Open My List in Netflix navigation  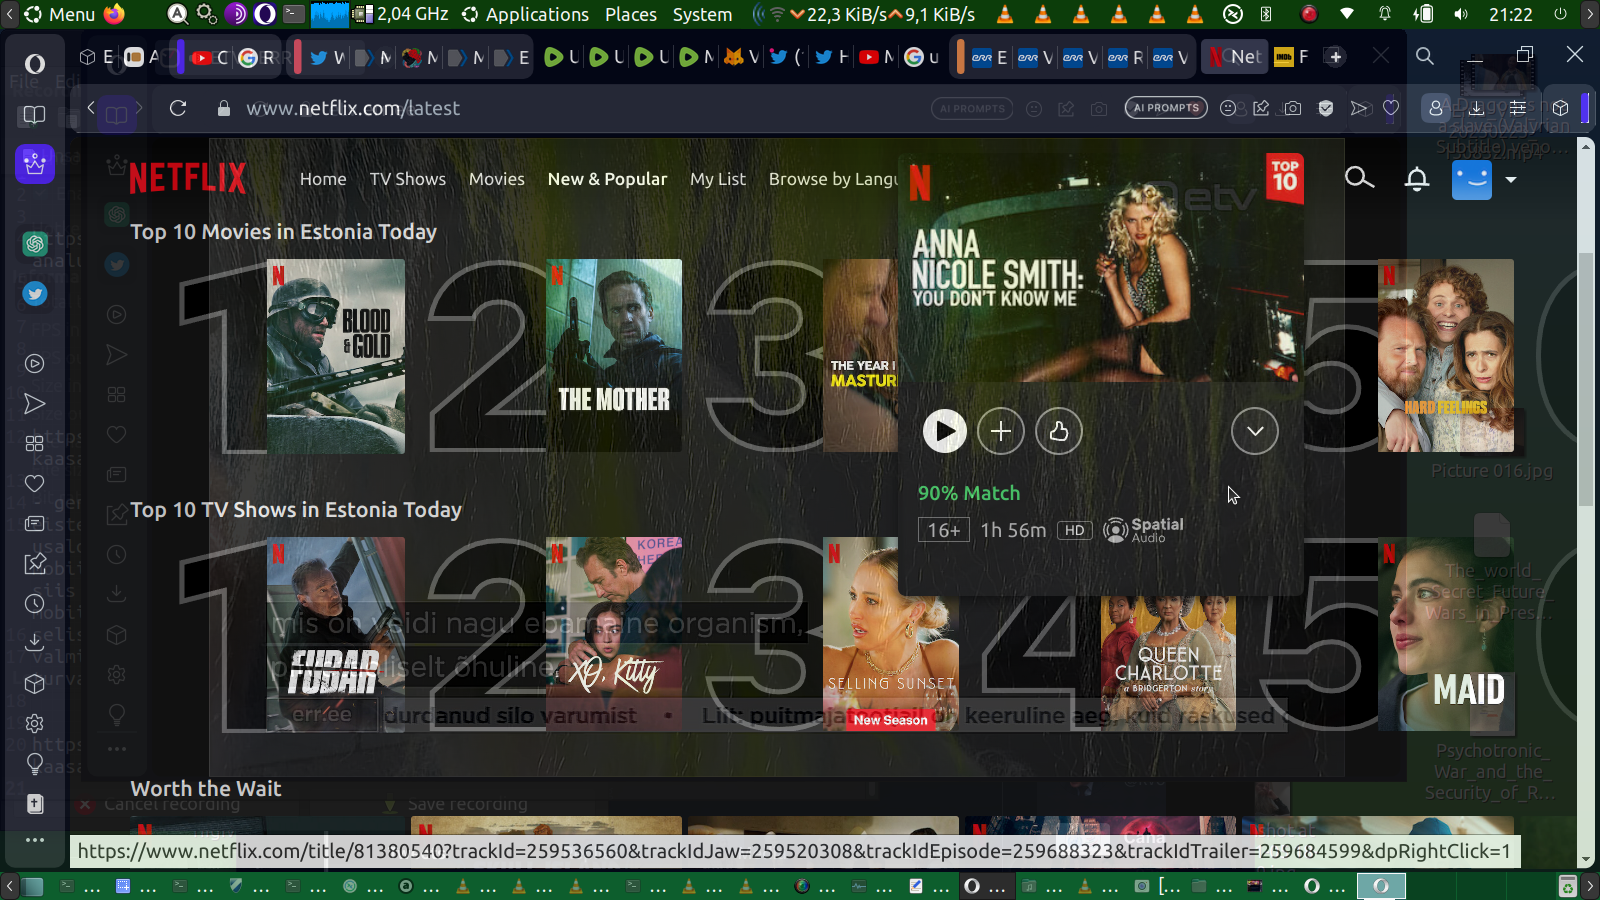click(x=718, y=179)
